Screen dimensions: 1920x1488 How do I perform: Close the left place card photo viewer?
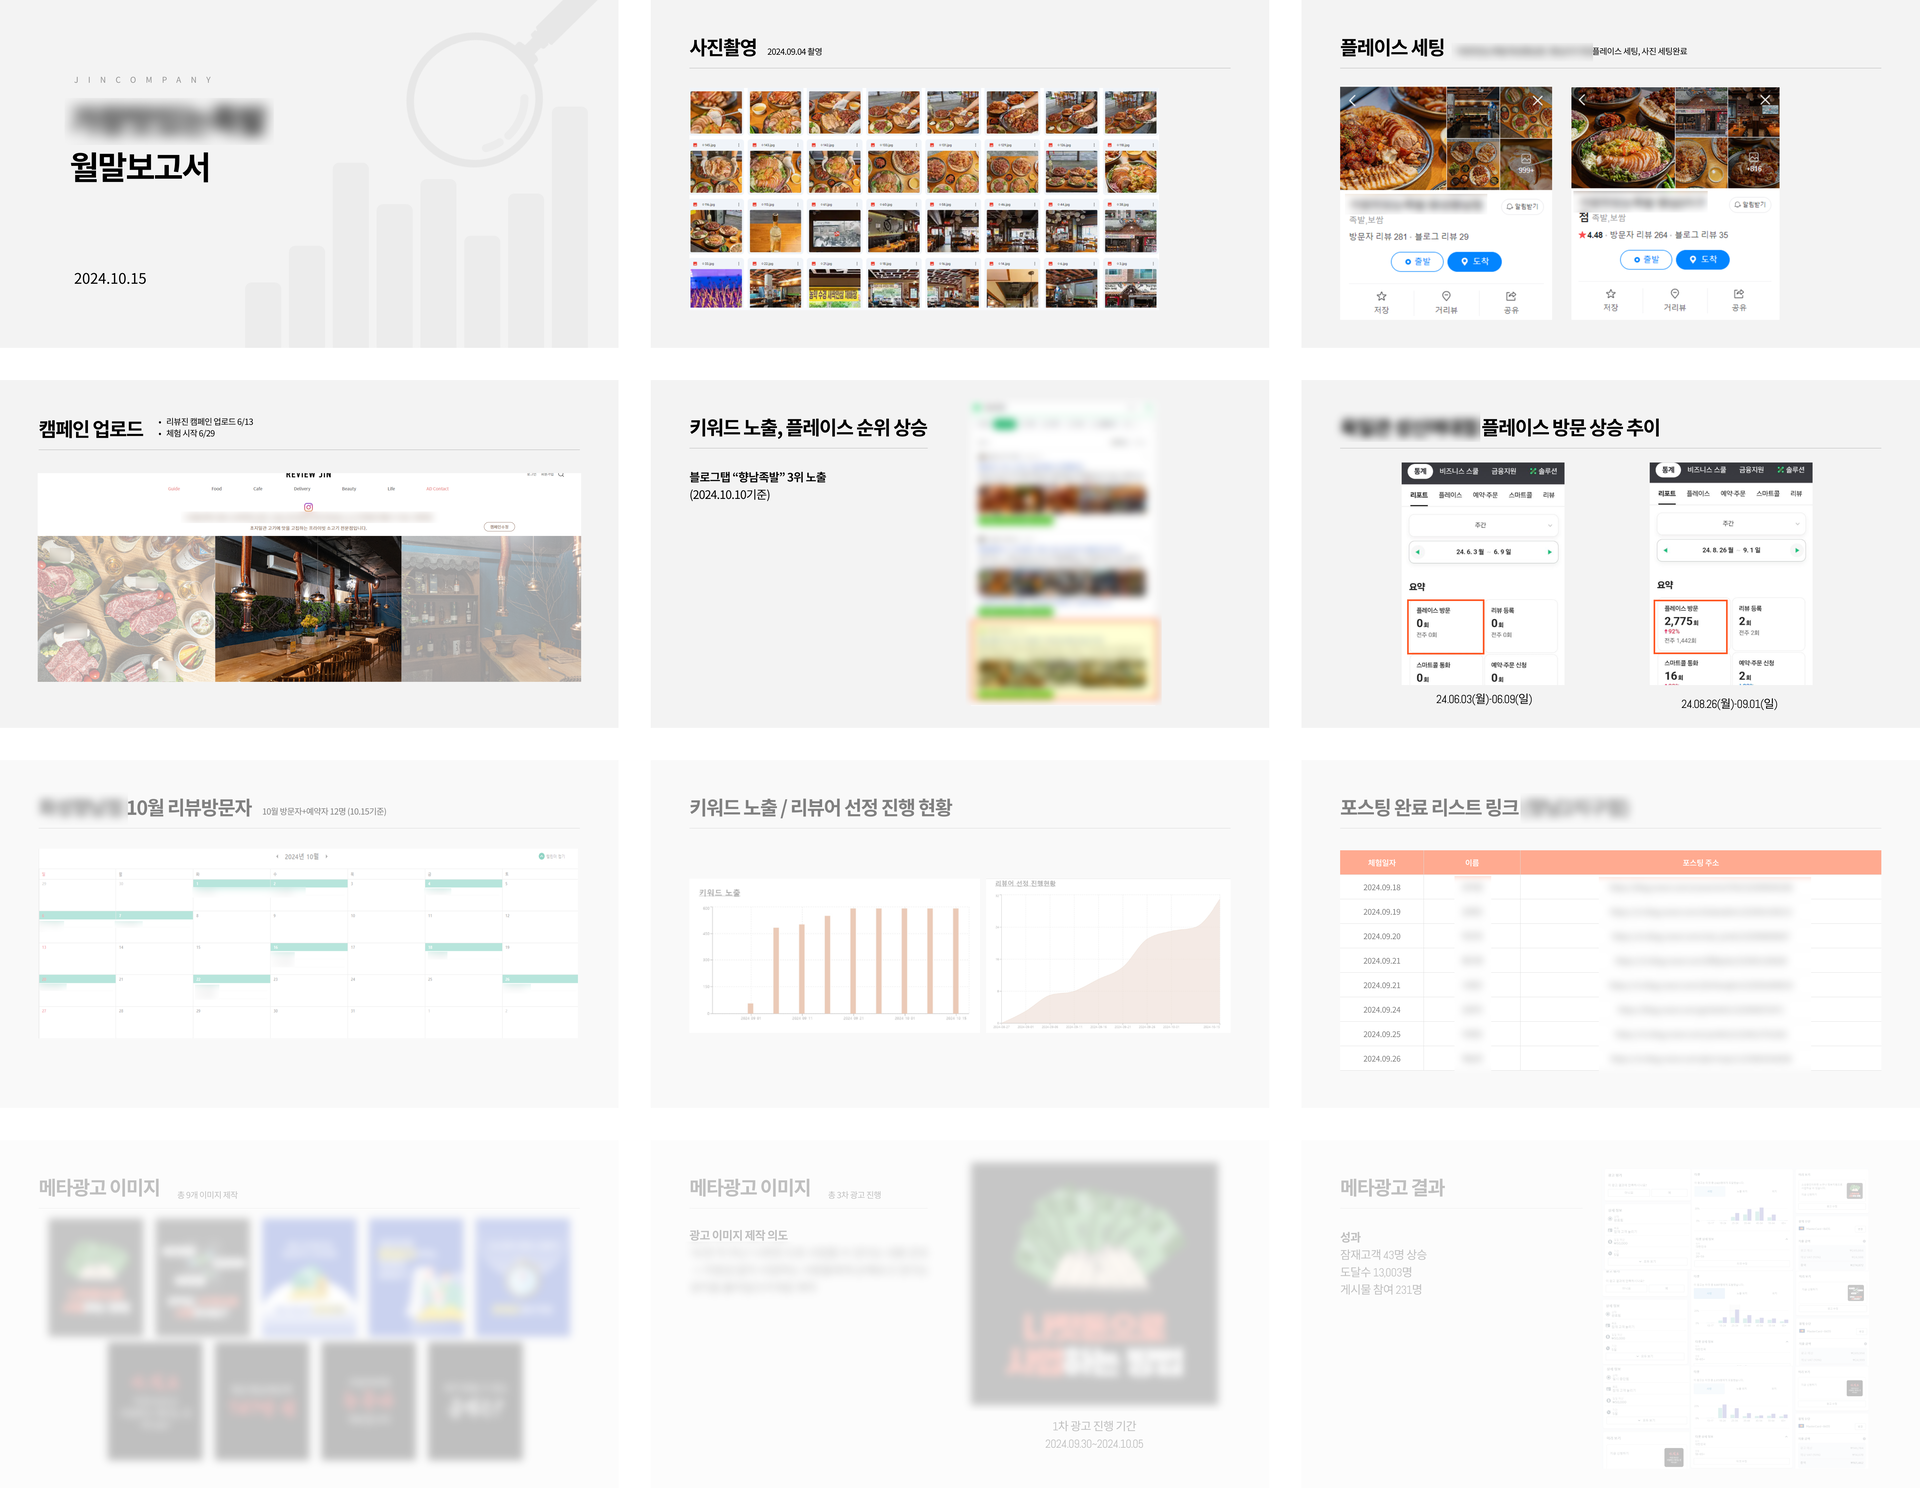click(1537, 101)
